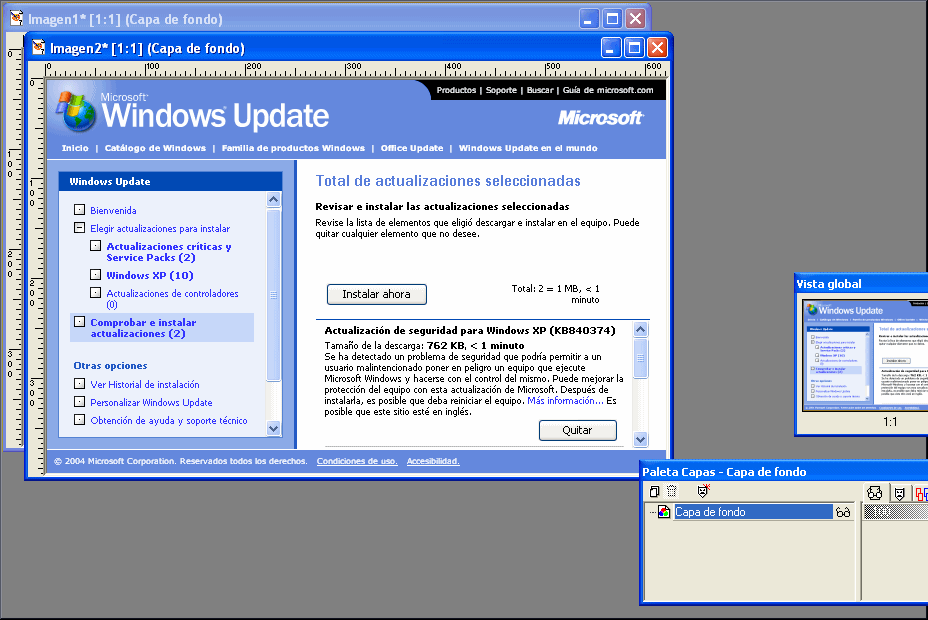Open the Office Update menu item
The width and height of the screenshot is (928, 620).
pos(411,148)
